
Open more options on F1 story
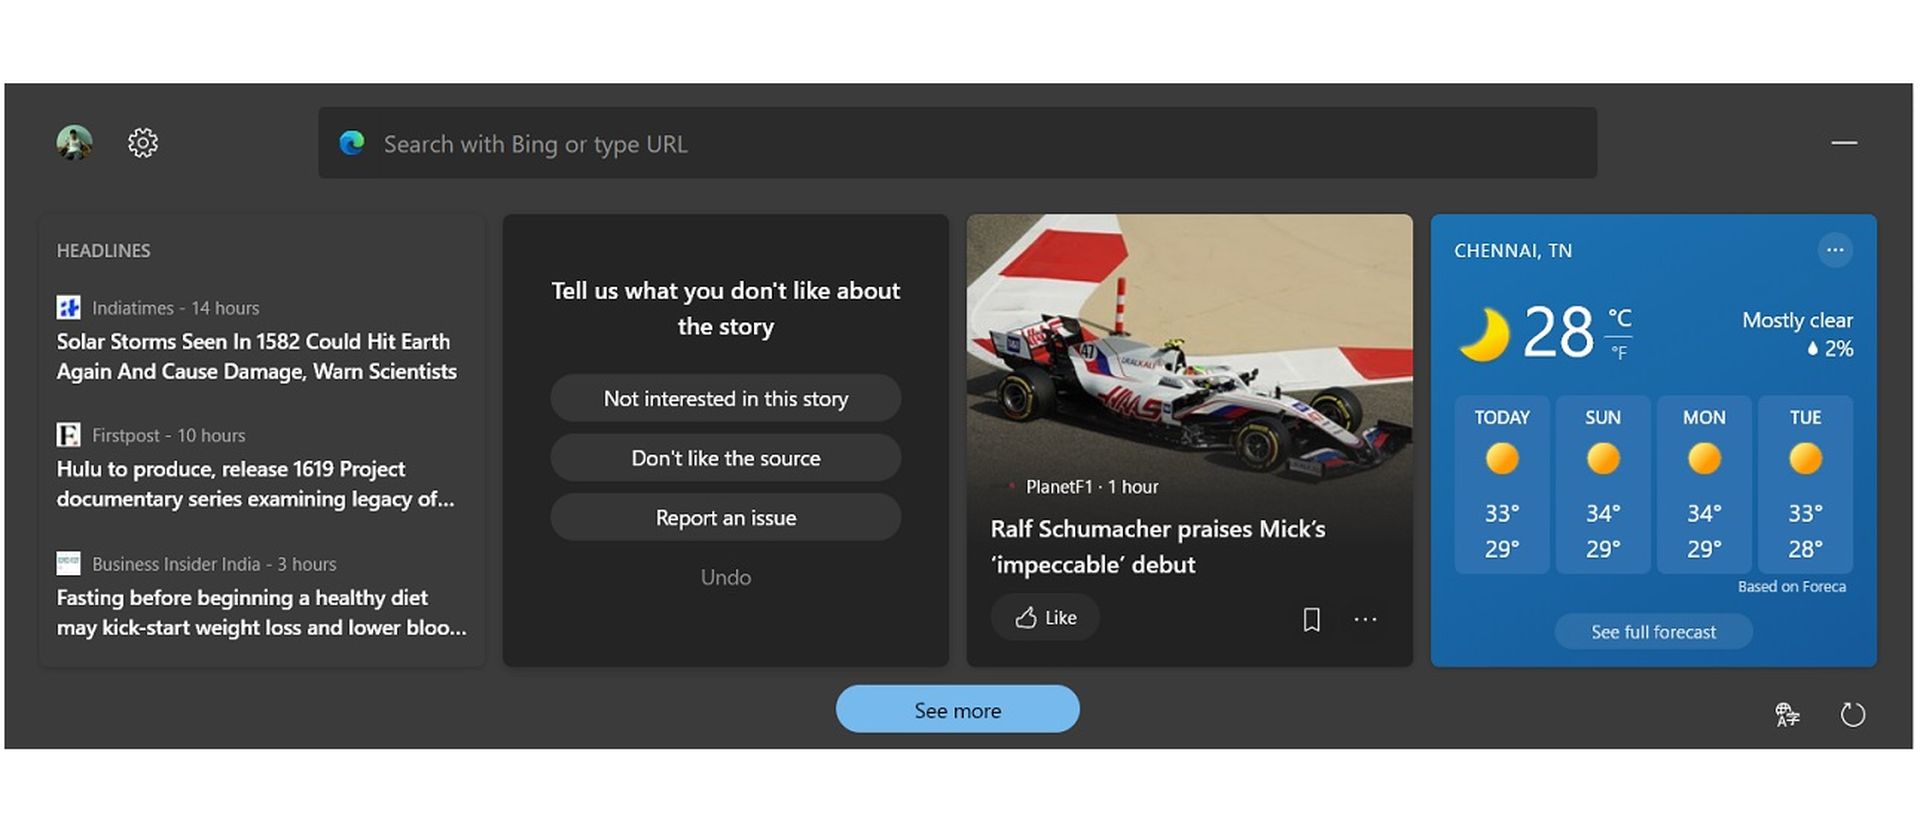pyautogui.click(x=1365, y=619)
